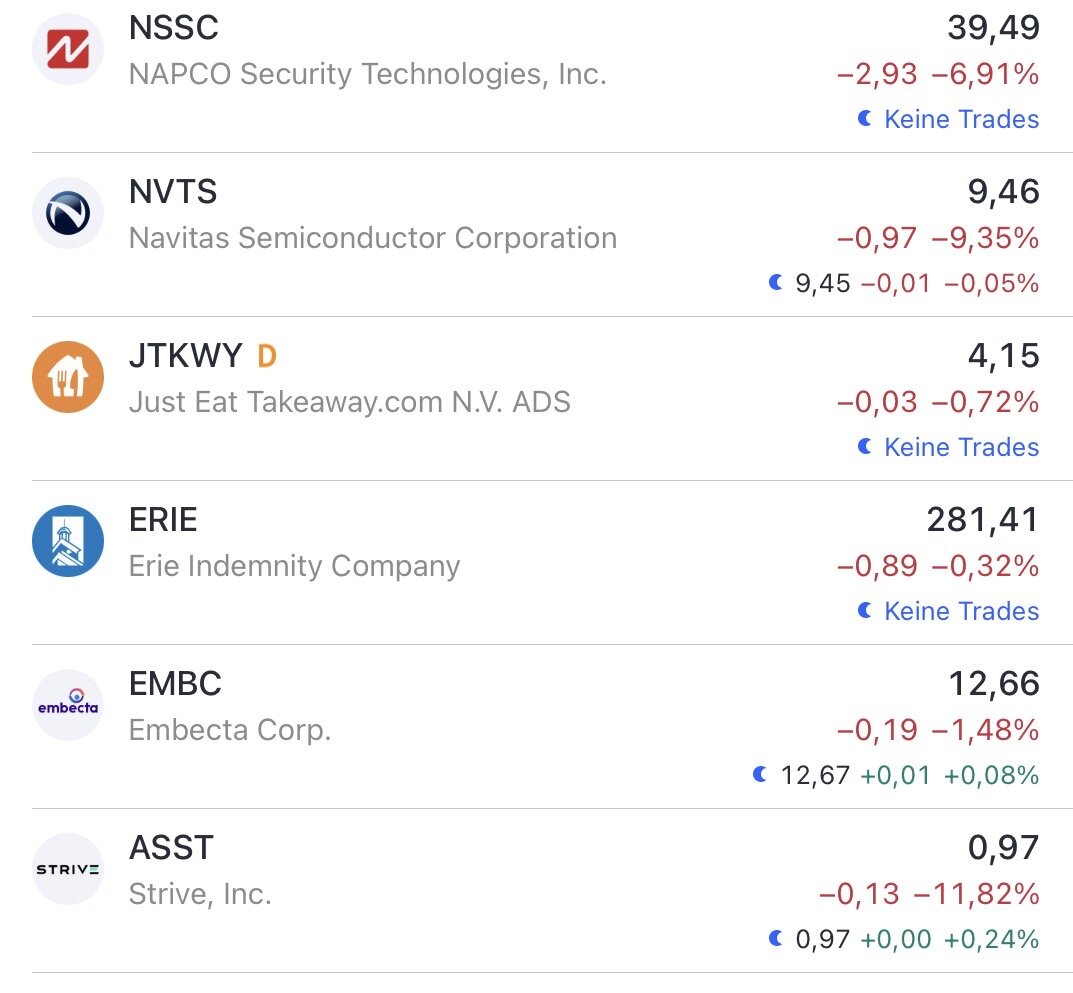
Task: Open Navitas Semiconductor Corporation company name
Action: pos(373,238)
